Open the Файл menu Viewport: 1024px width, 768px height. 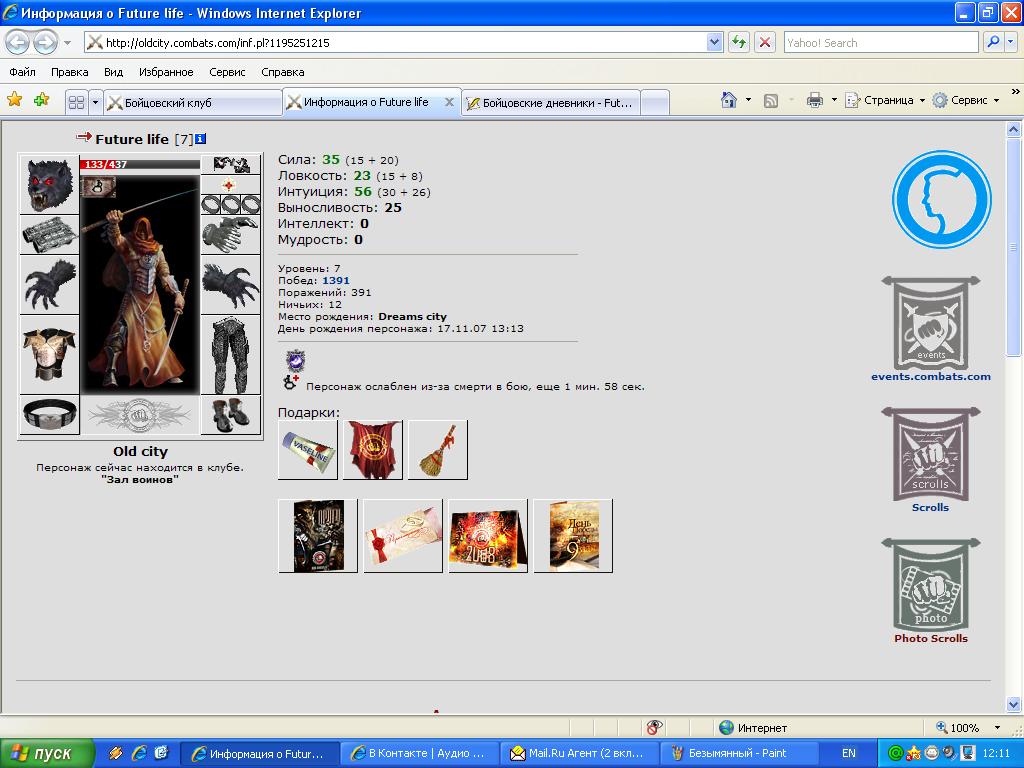[22, 72]
